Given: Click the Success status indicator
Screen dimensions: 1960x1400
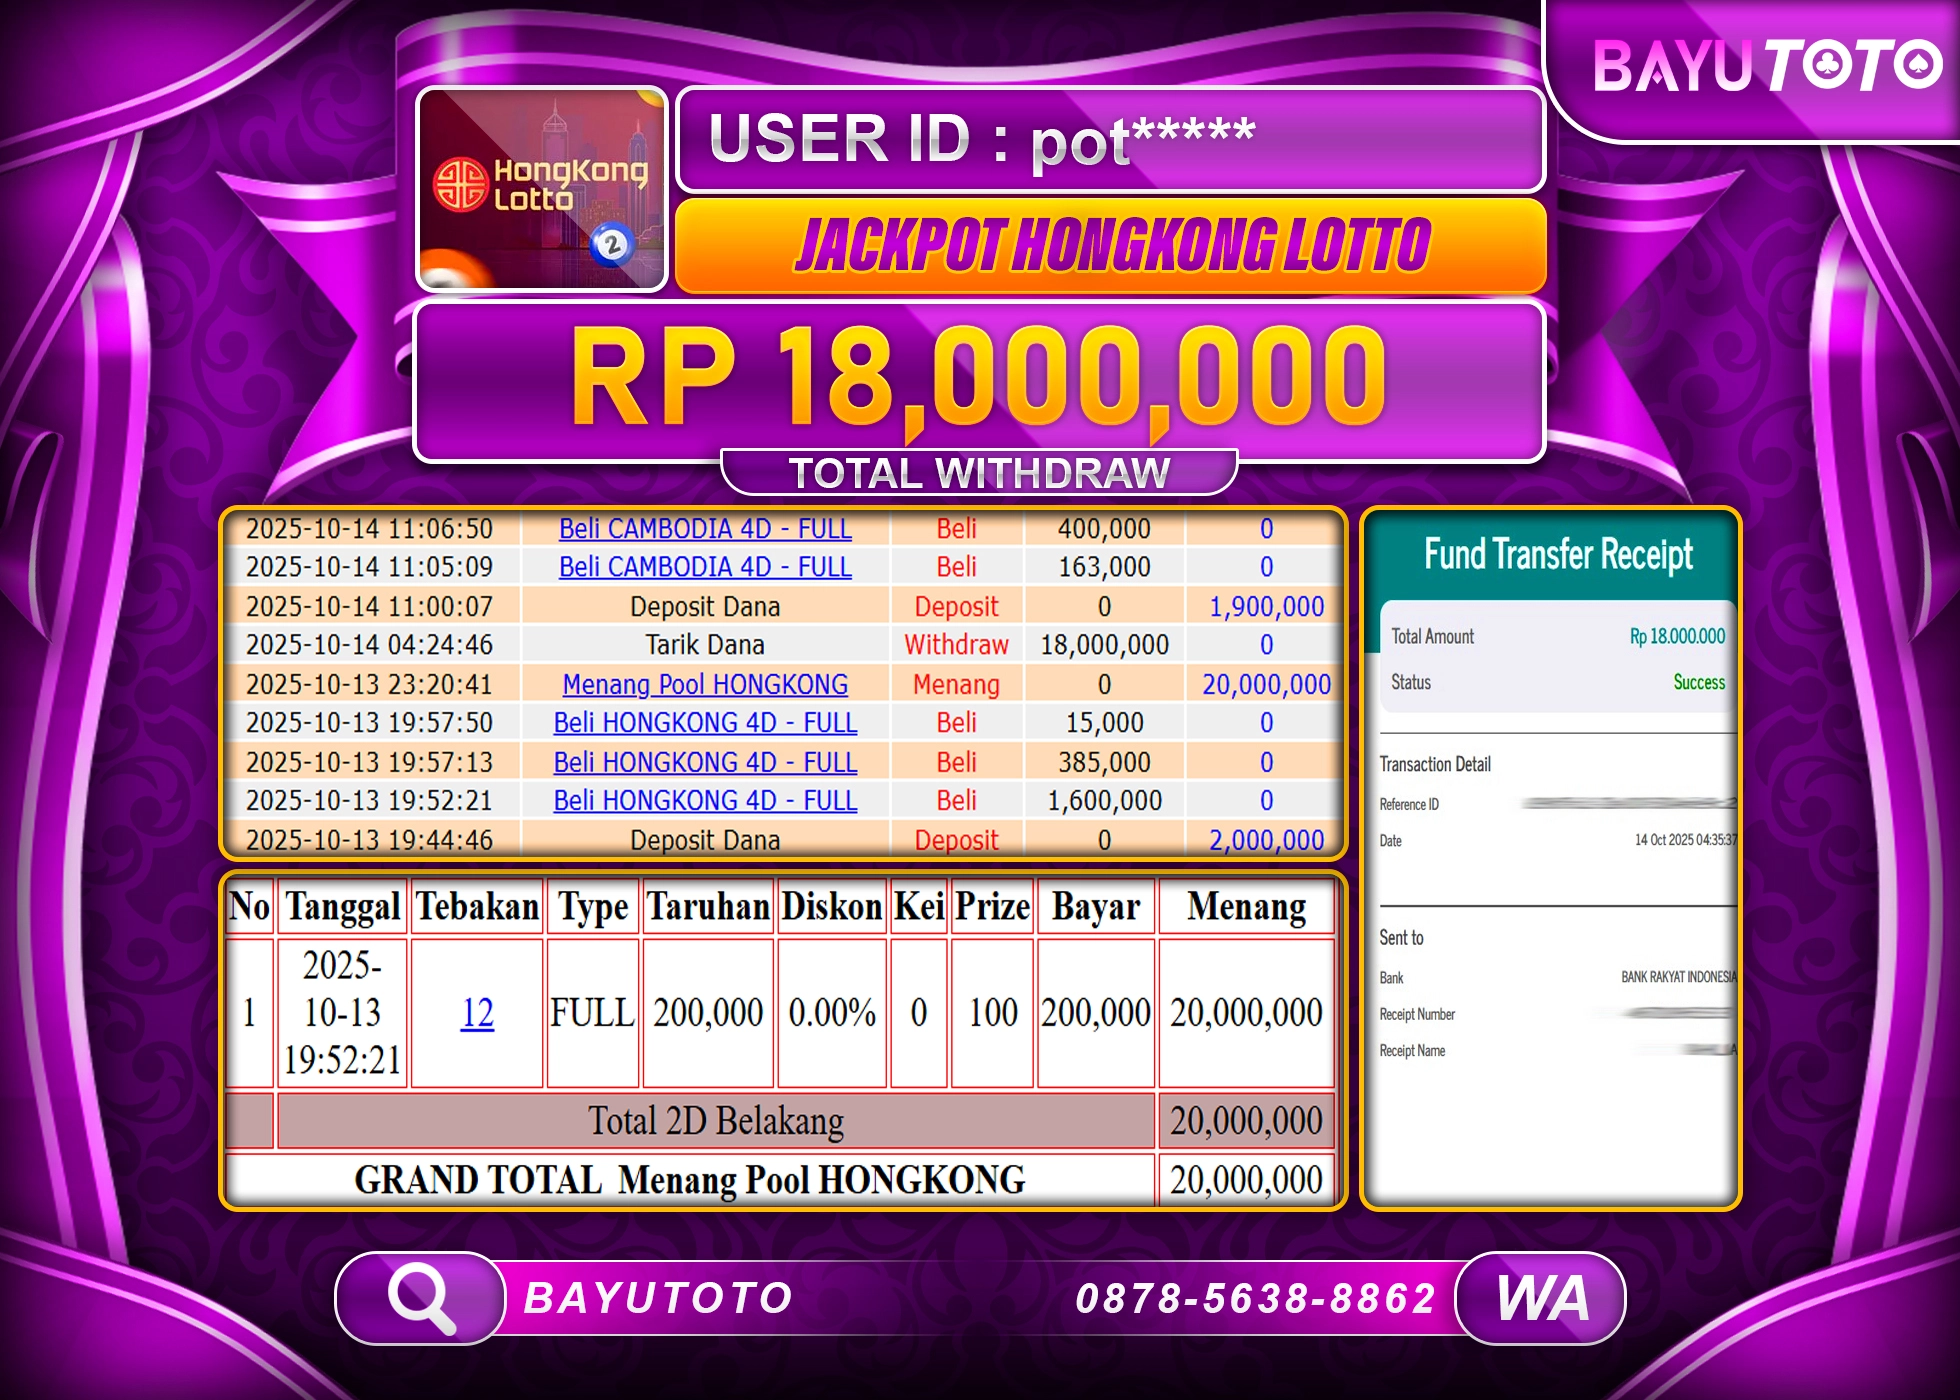Looking at the screenshot, I should (x=1697, y=681).
